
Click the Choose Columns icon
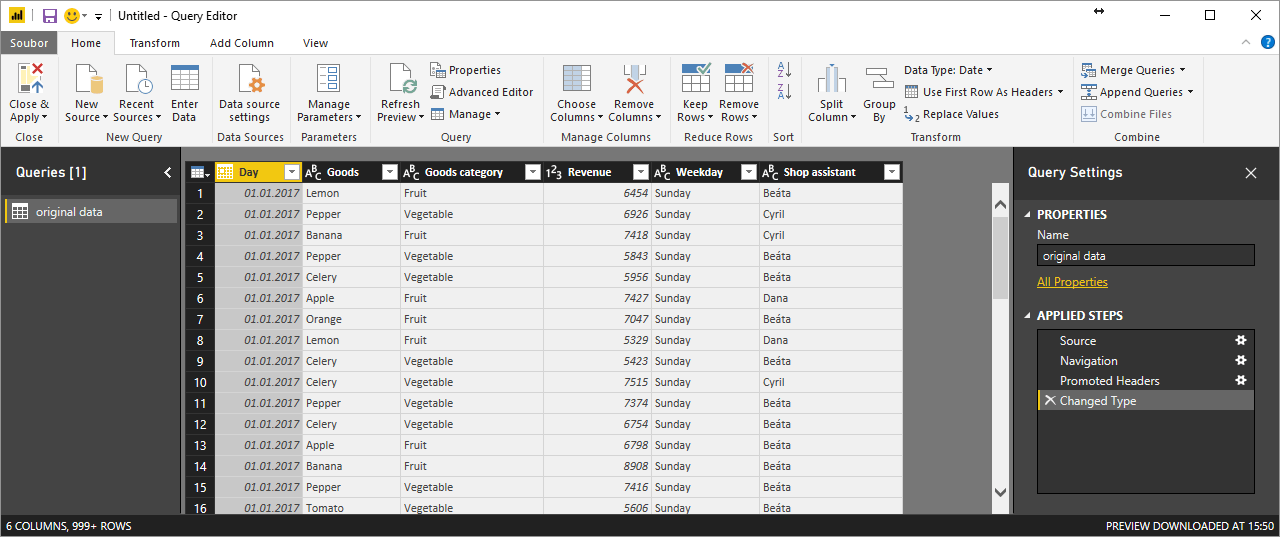576,79
